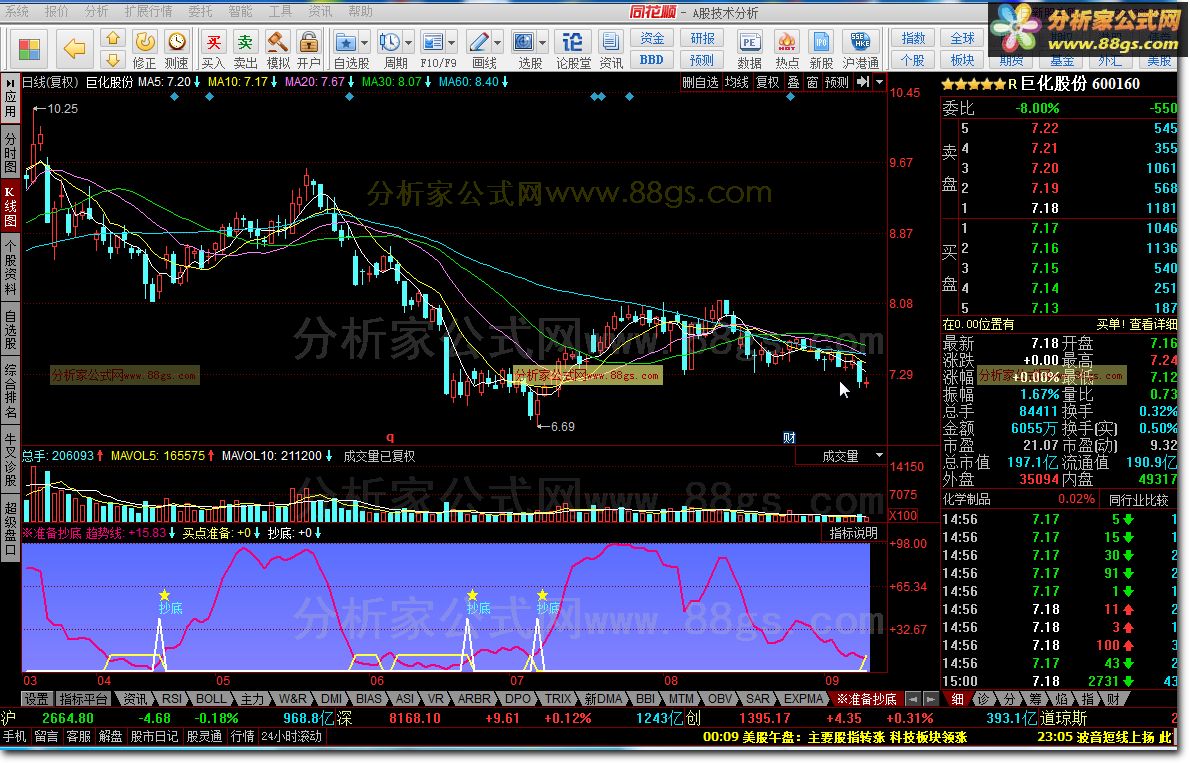Toggle the 删自选 remove favorite button
Image resolution: width=1190 pixels, height=763 pixels.
point(700,82)
